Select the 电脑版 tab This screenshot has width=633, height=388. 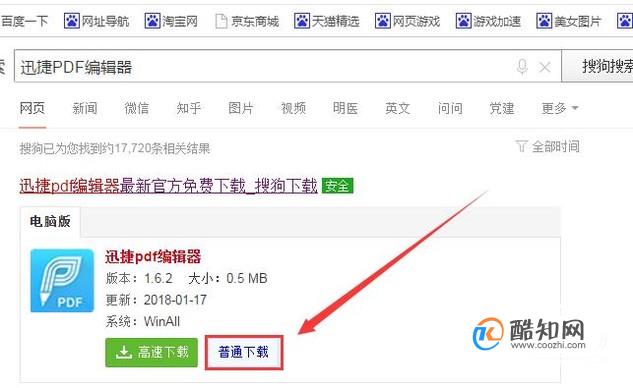[50, 221]
